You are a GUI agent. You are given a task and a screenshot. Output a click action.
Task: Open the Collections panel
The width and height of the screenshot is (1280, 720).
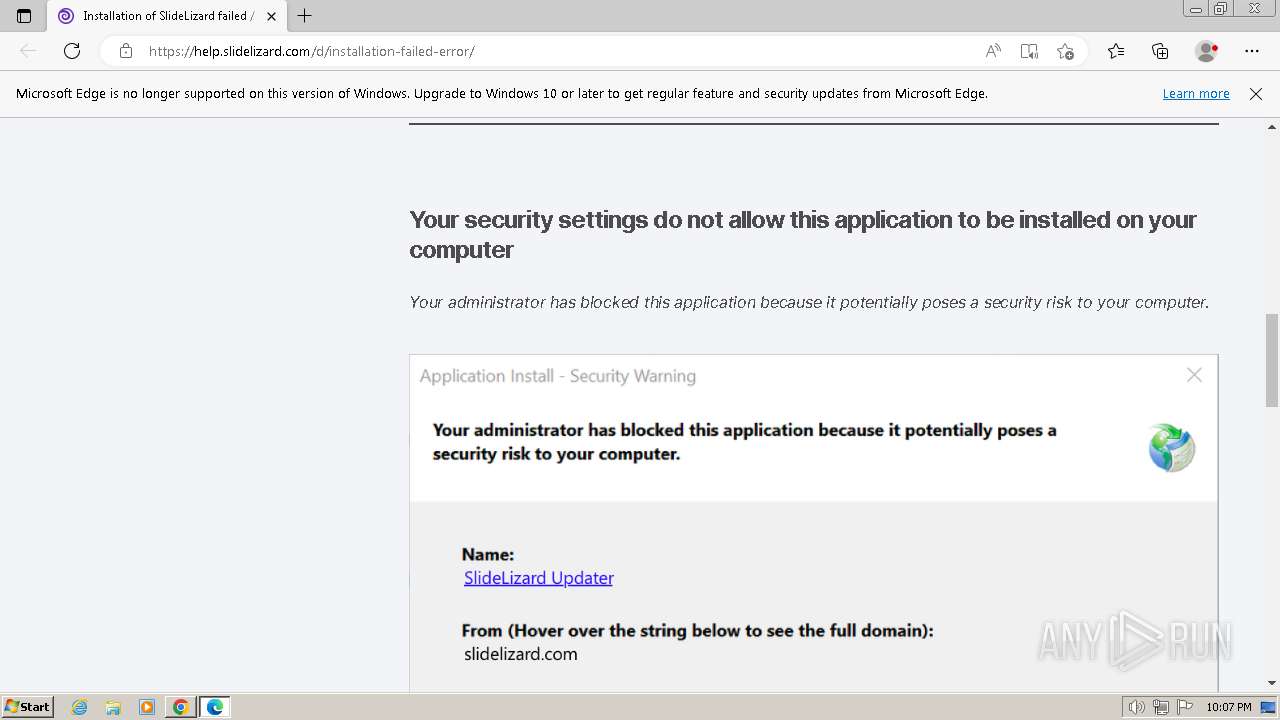(x=1160, y=51)
